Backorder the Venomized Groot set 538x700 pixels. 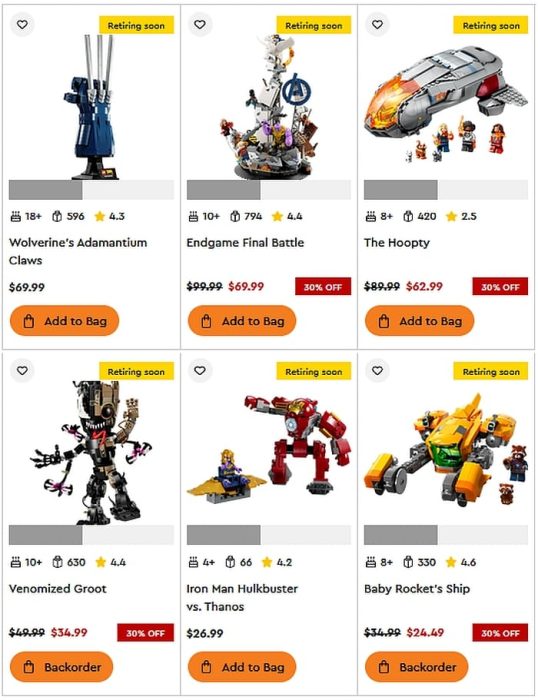point(61,667)
